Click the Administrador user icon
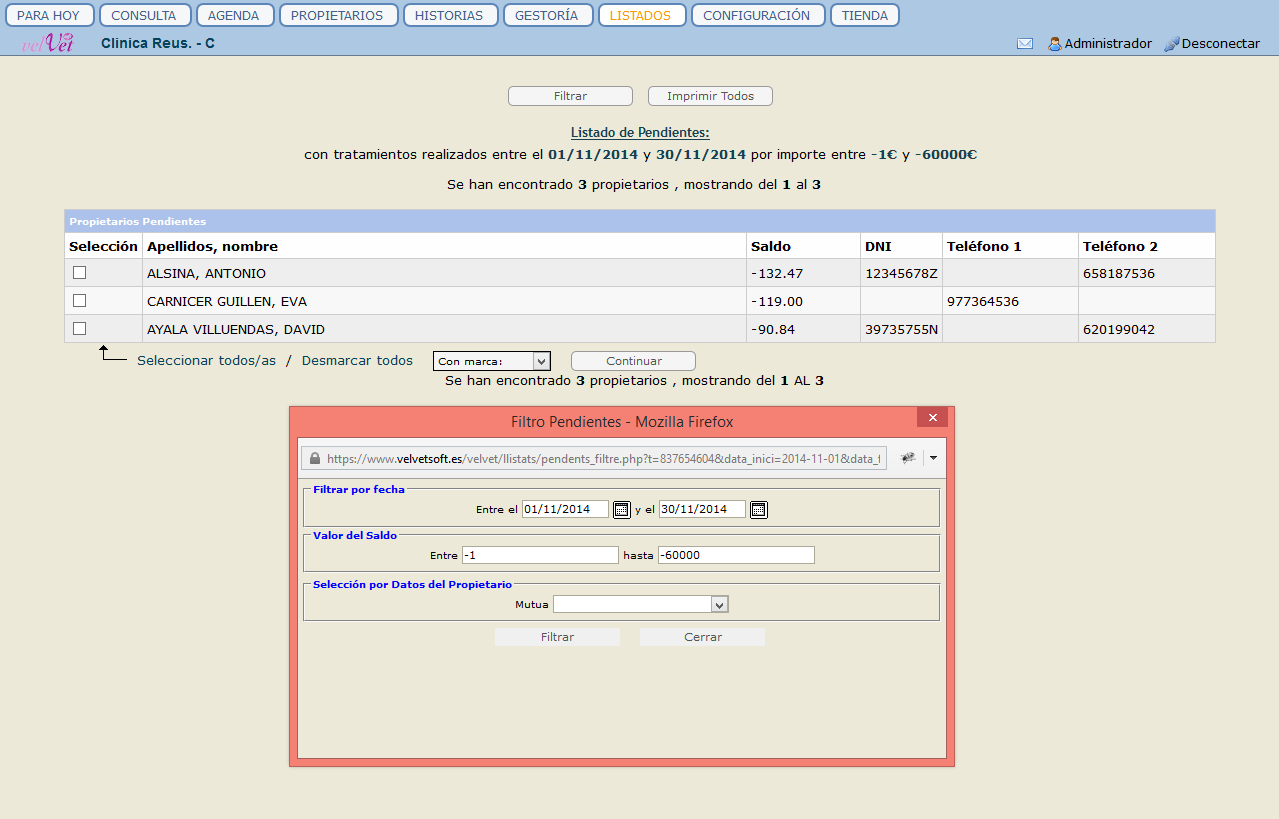1279x819 pixels. coord(1054,44)
